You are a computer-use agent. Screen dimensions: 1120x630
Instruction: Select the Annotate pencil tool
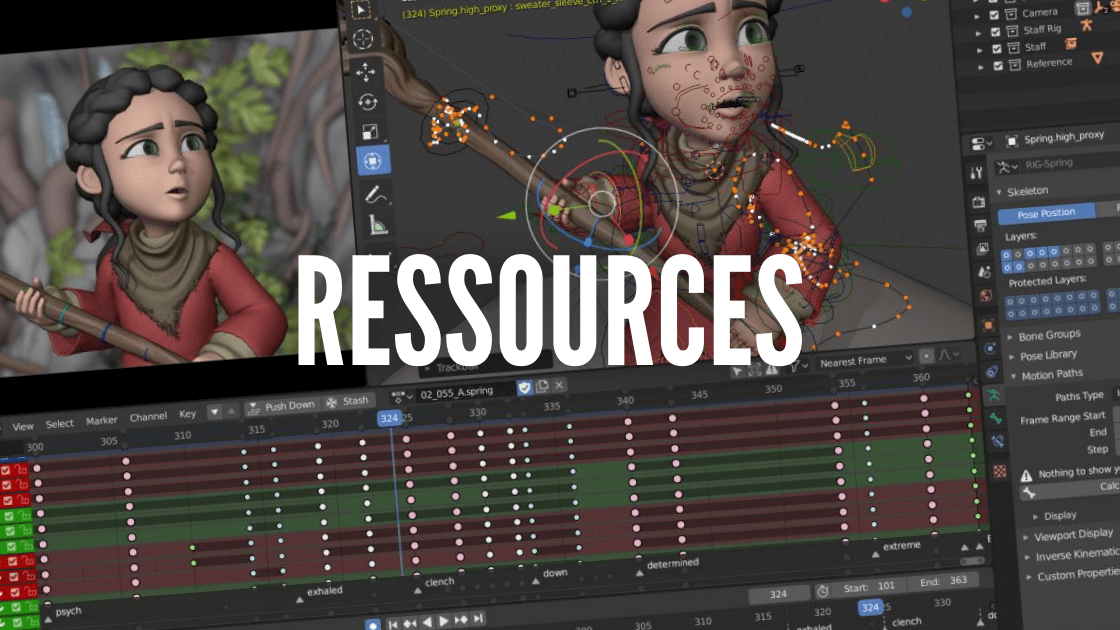click(x=376, y=194)
